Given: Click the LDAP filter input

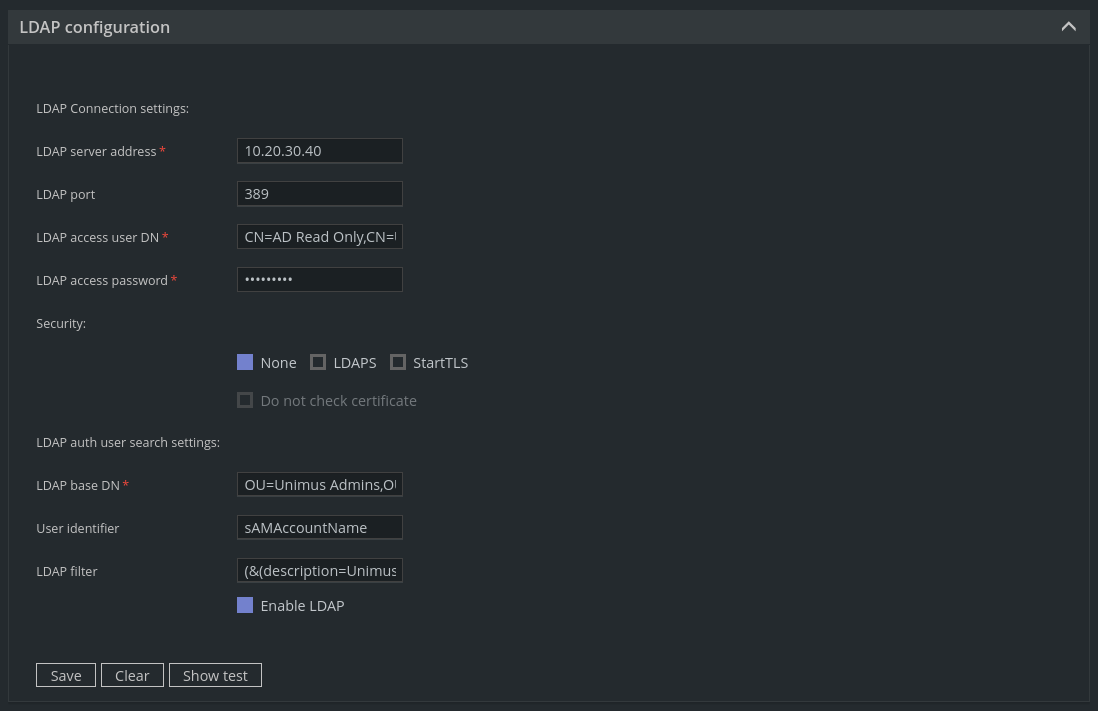Looking at the screenshot, I should [319, 570].
